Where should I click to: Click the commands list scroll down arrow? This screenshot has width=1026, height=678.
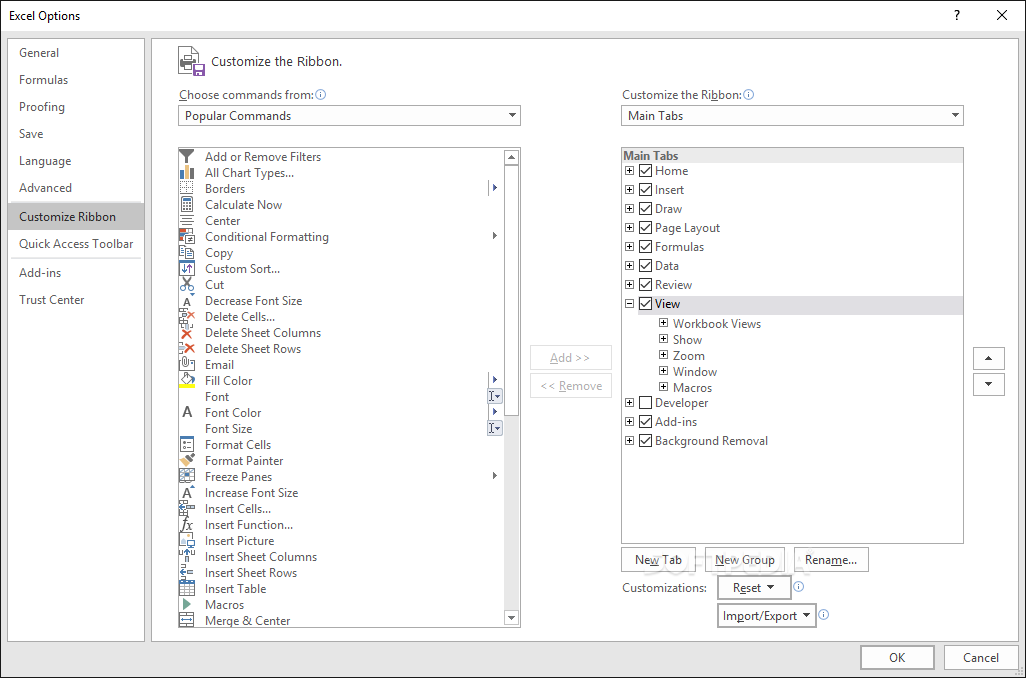tap(512, 618)
